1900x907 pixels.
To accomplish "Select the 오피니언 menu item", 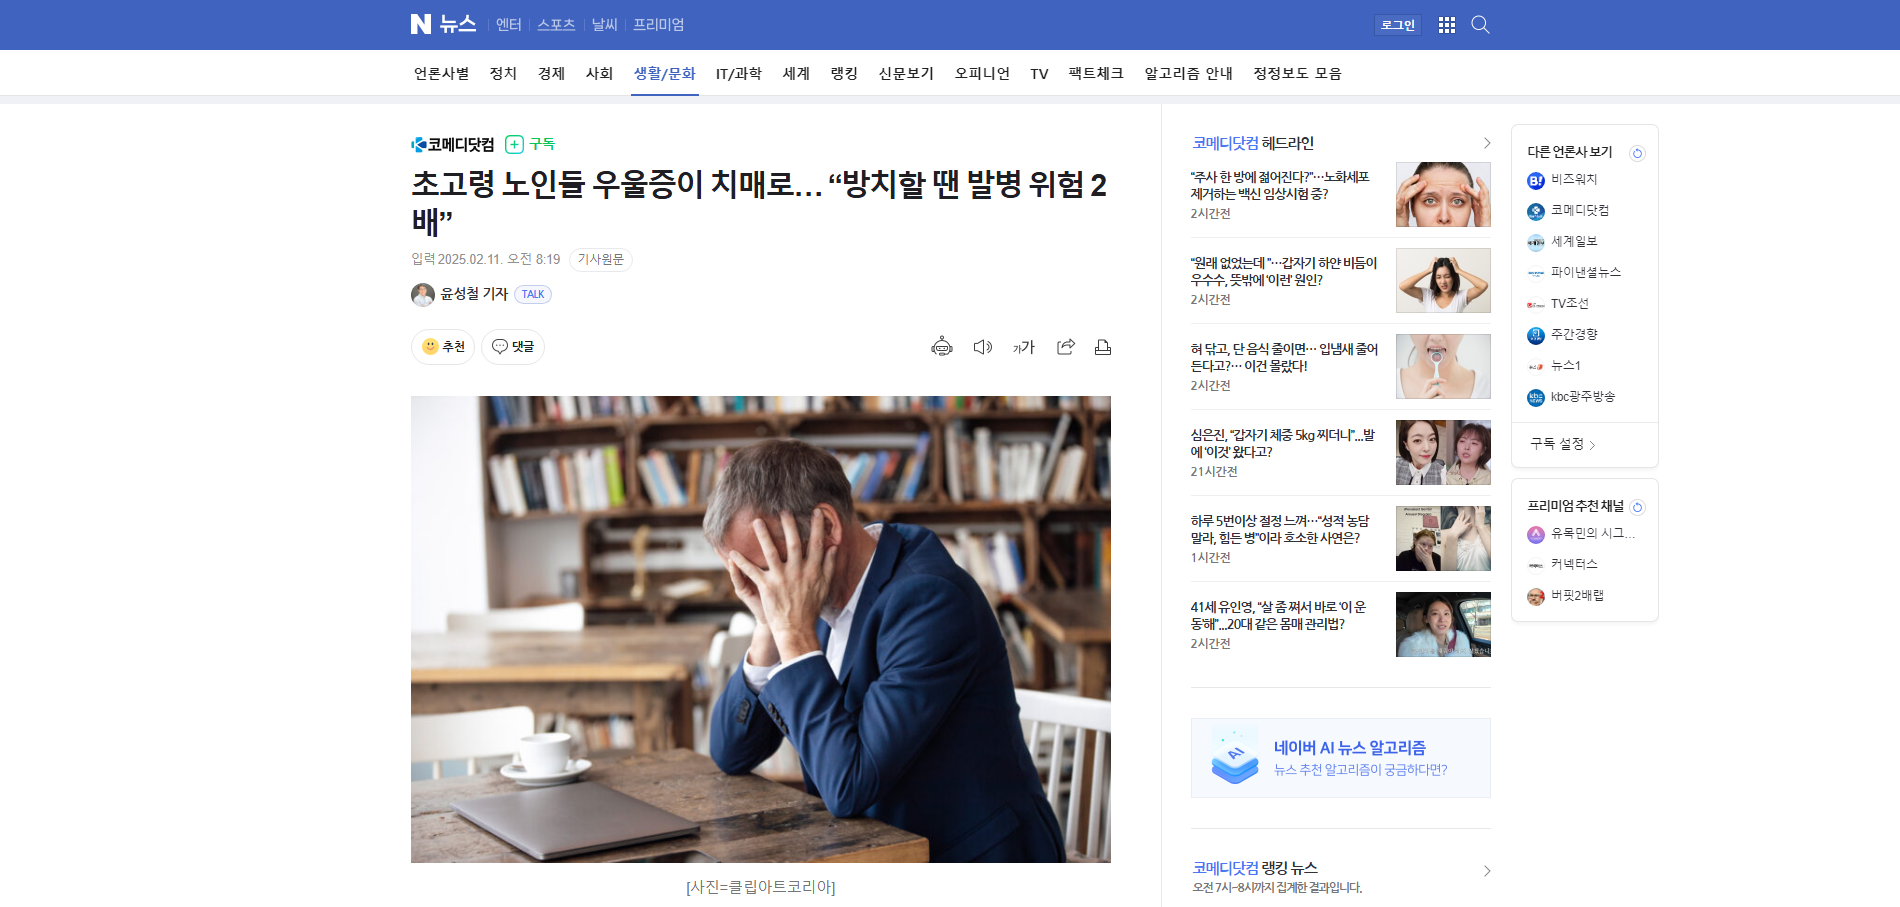I will click(982, 74).
